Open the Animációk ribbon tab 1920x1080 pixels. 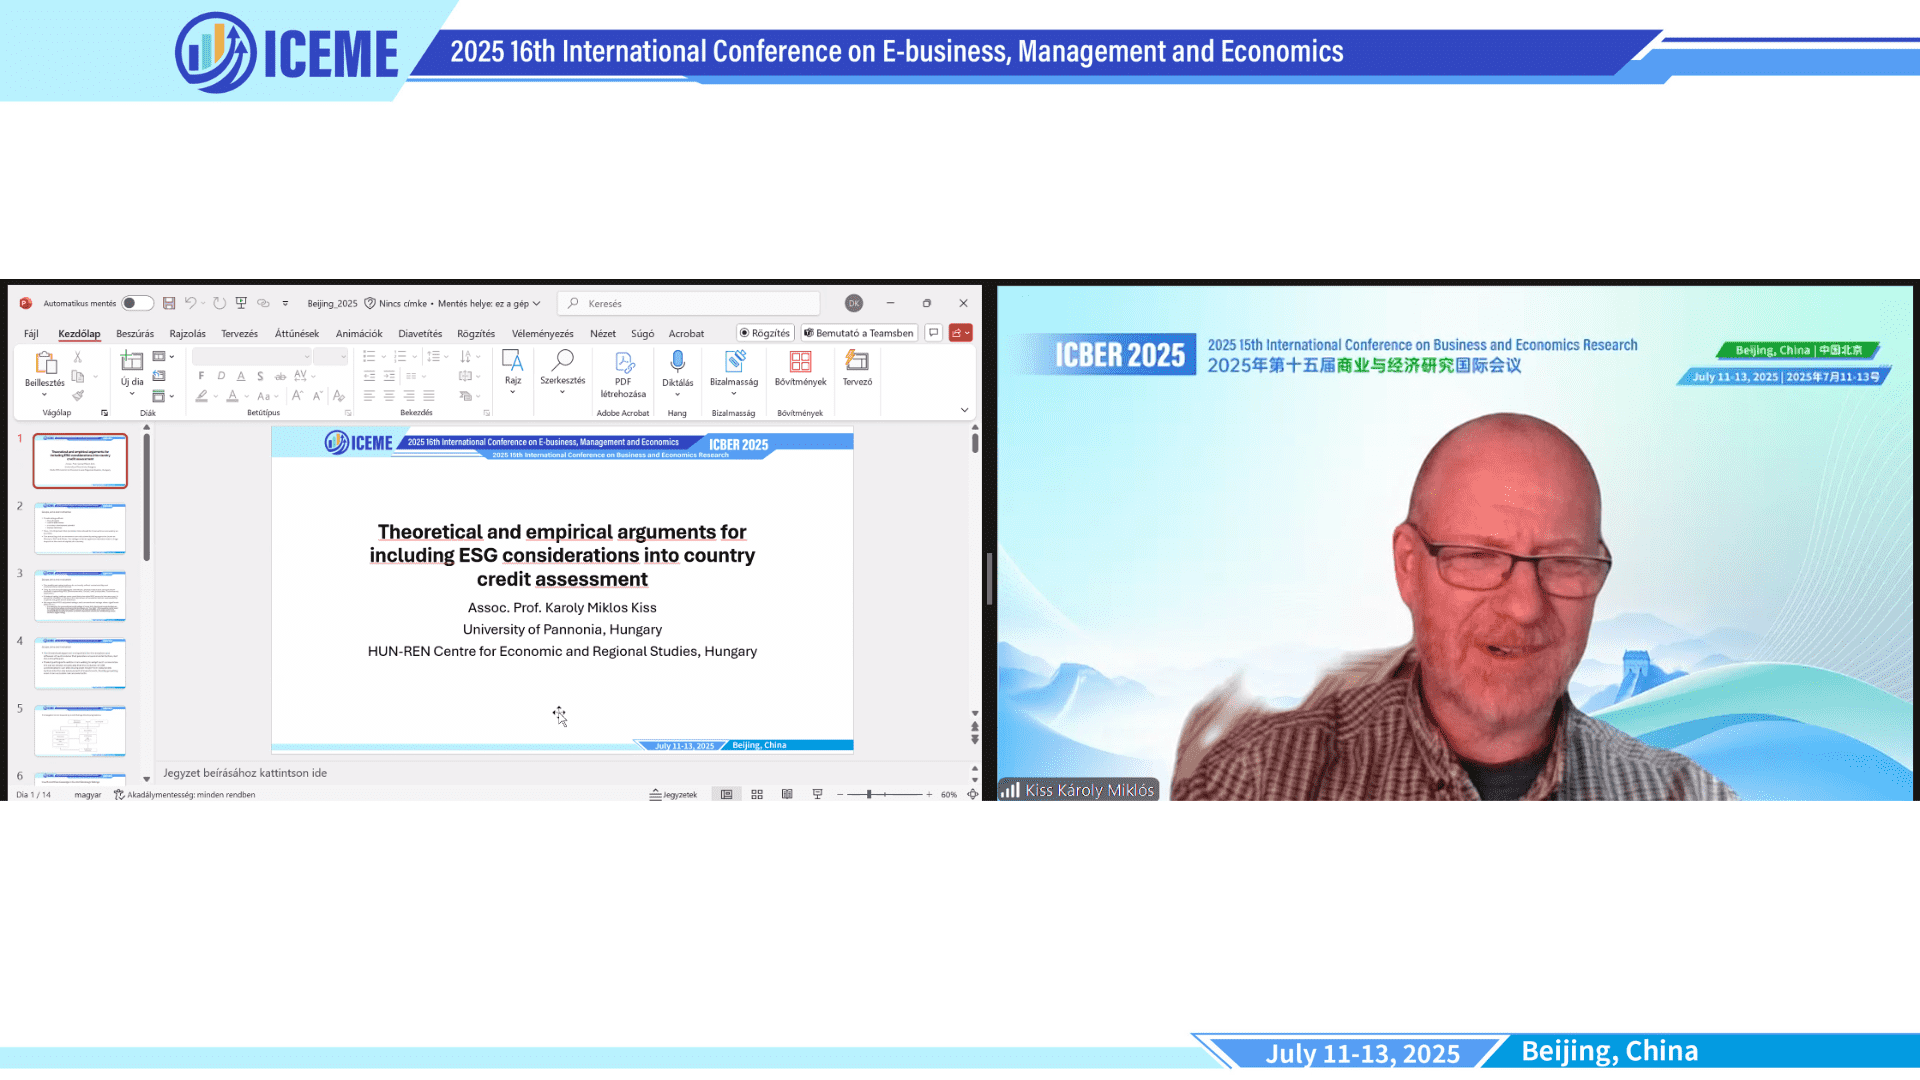[359, 333]
